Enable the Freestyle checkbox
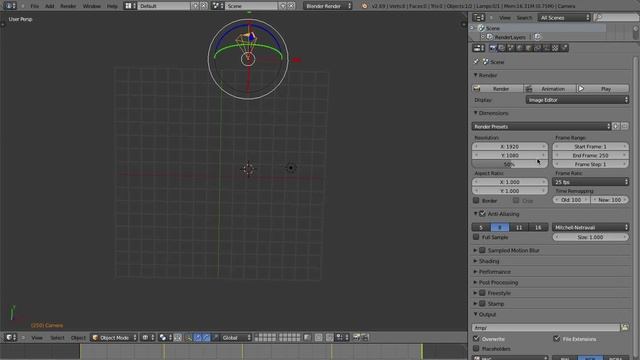 pyautogui.click(x=482, y=293)
